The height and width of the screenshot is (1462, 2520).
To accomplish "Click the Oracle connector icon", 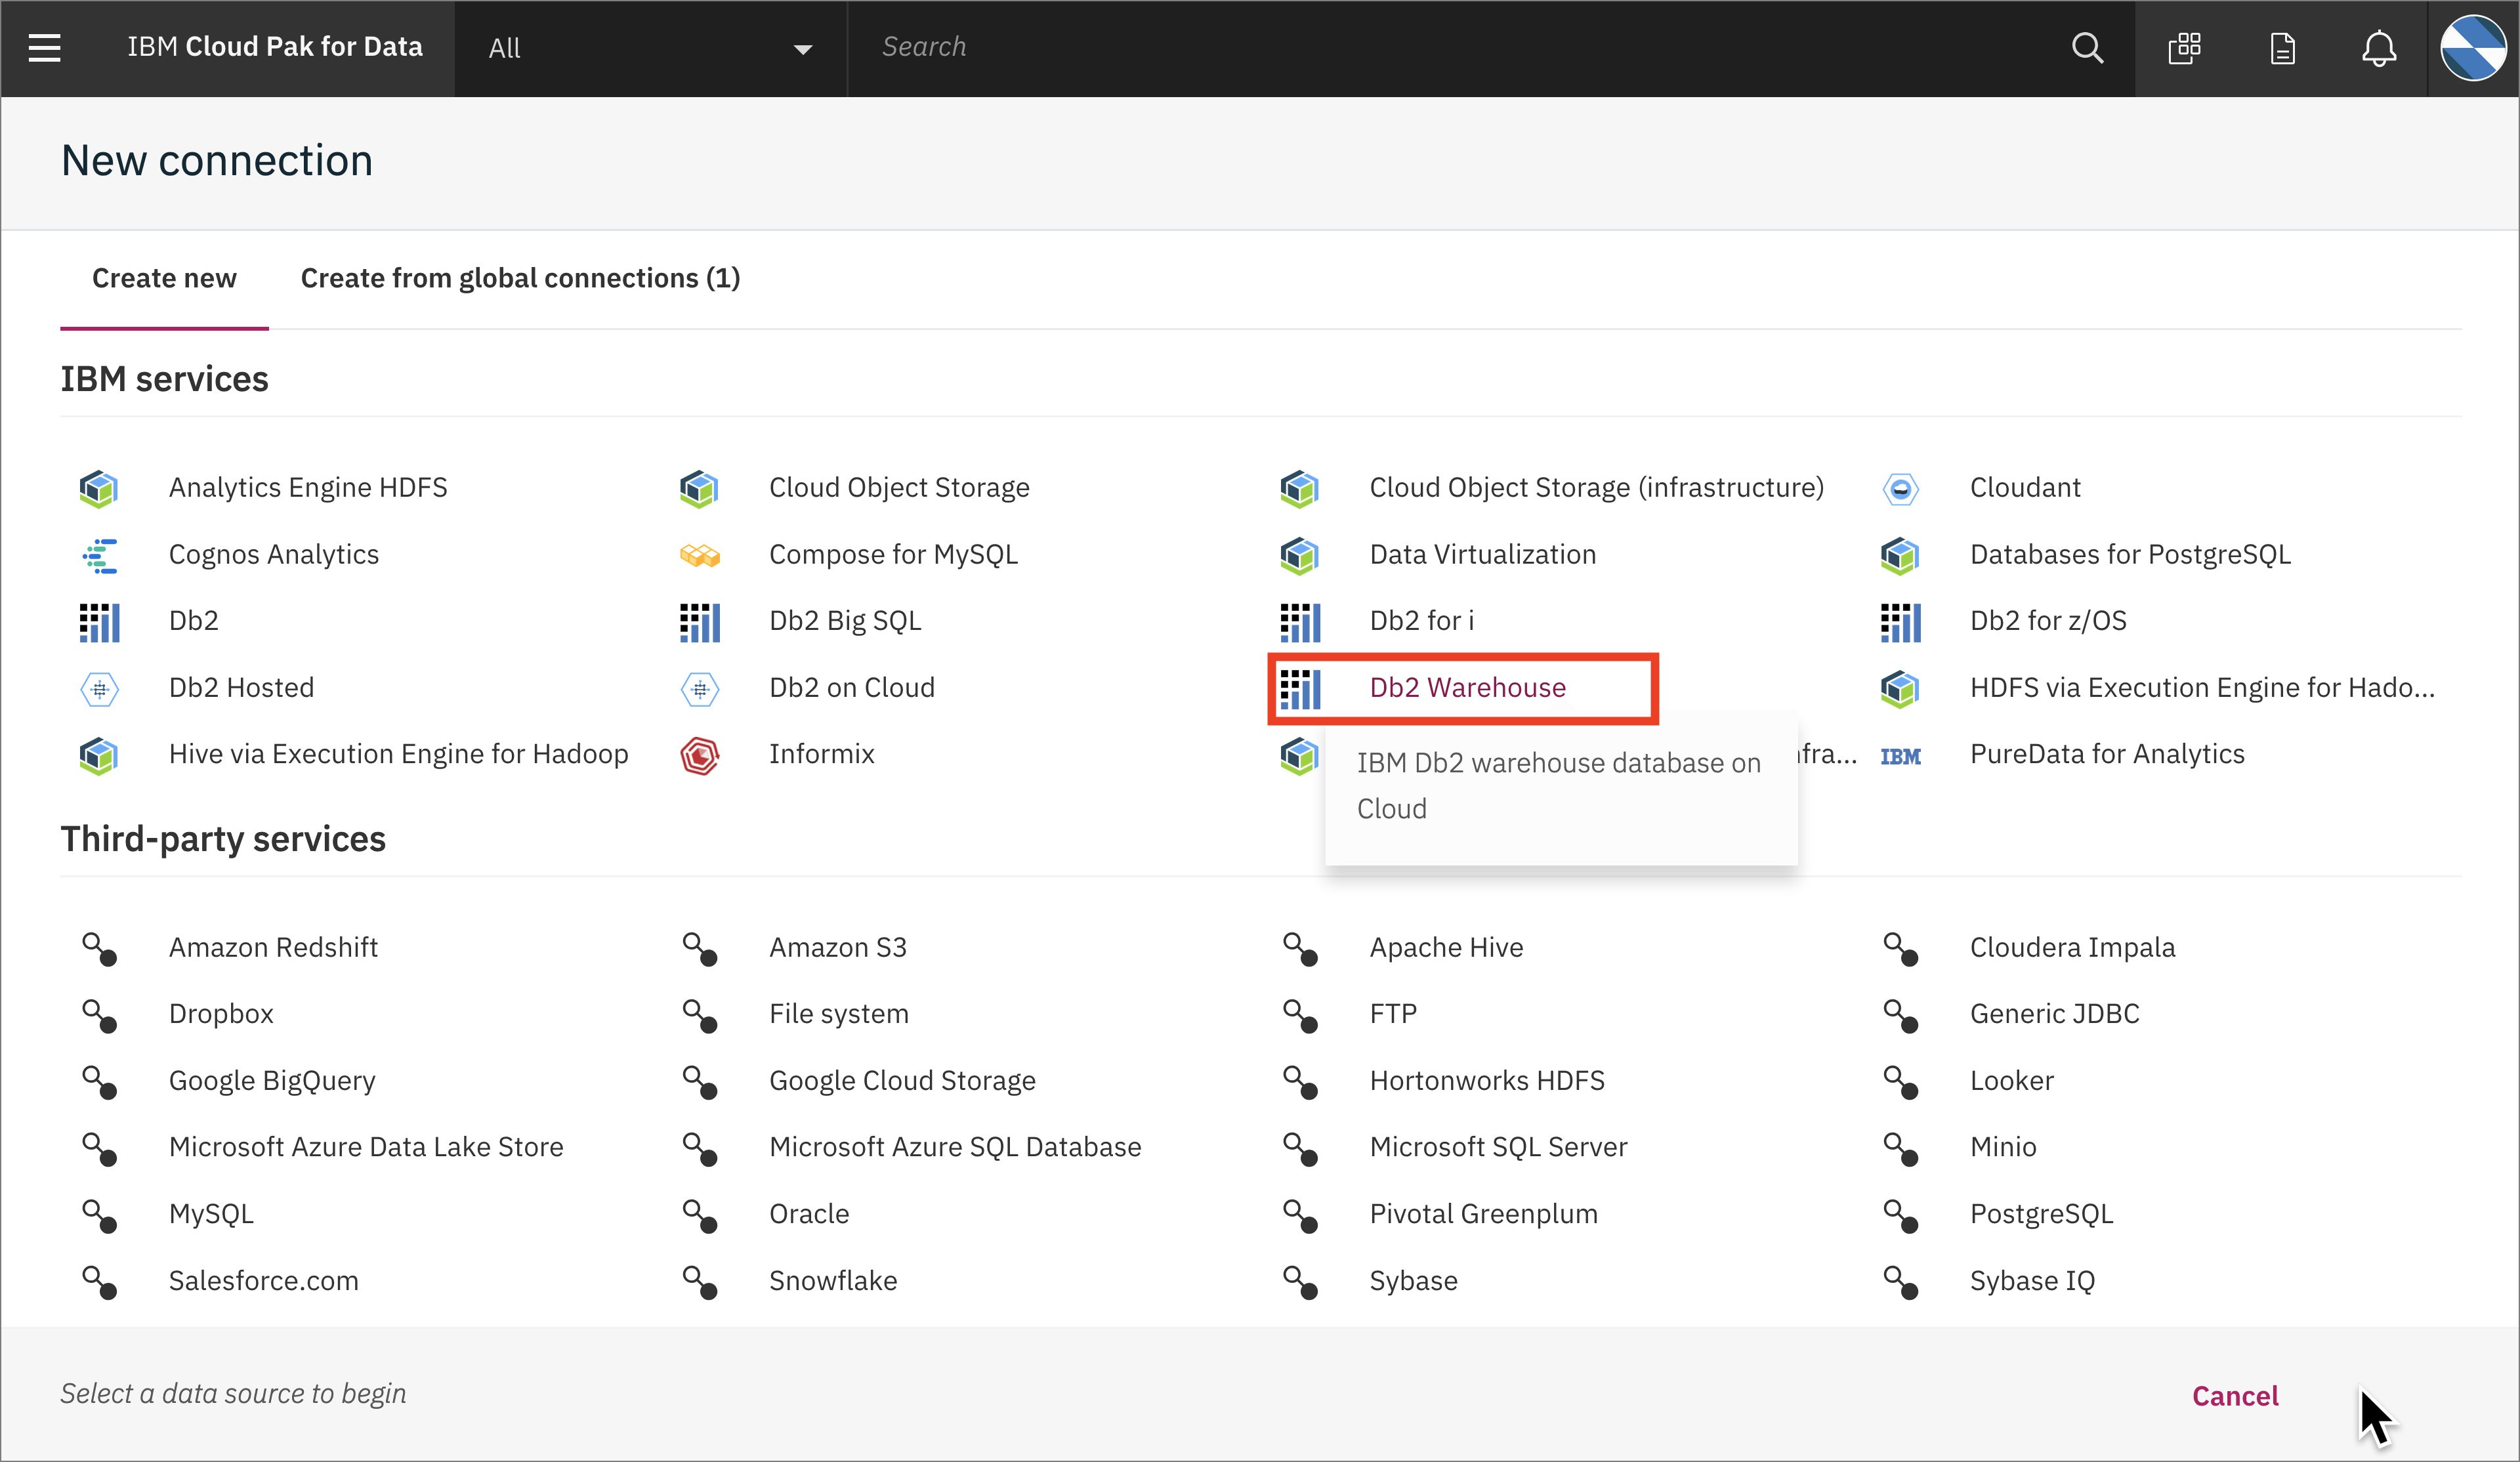I will click(699, 1215).
